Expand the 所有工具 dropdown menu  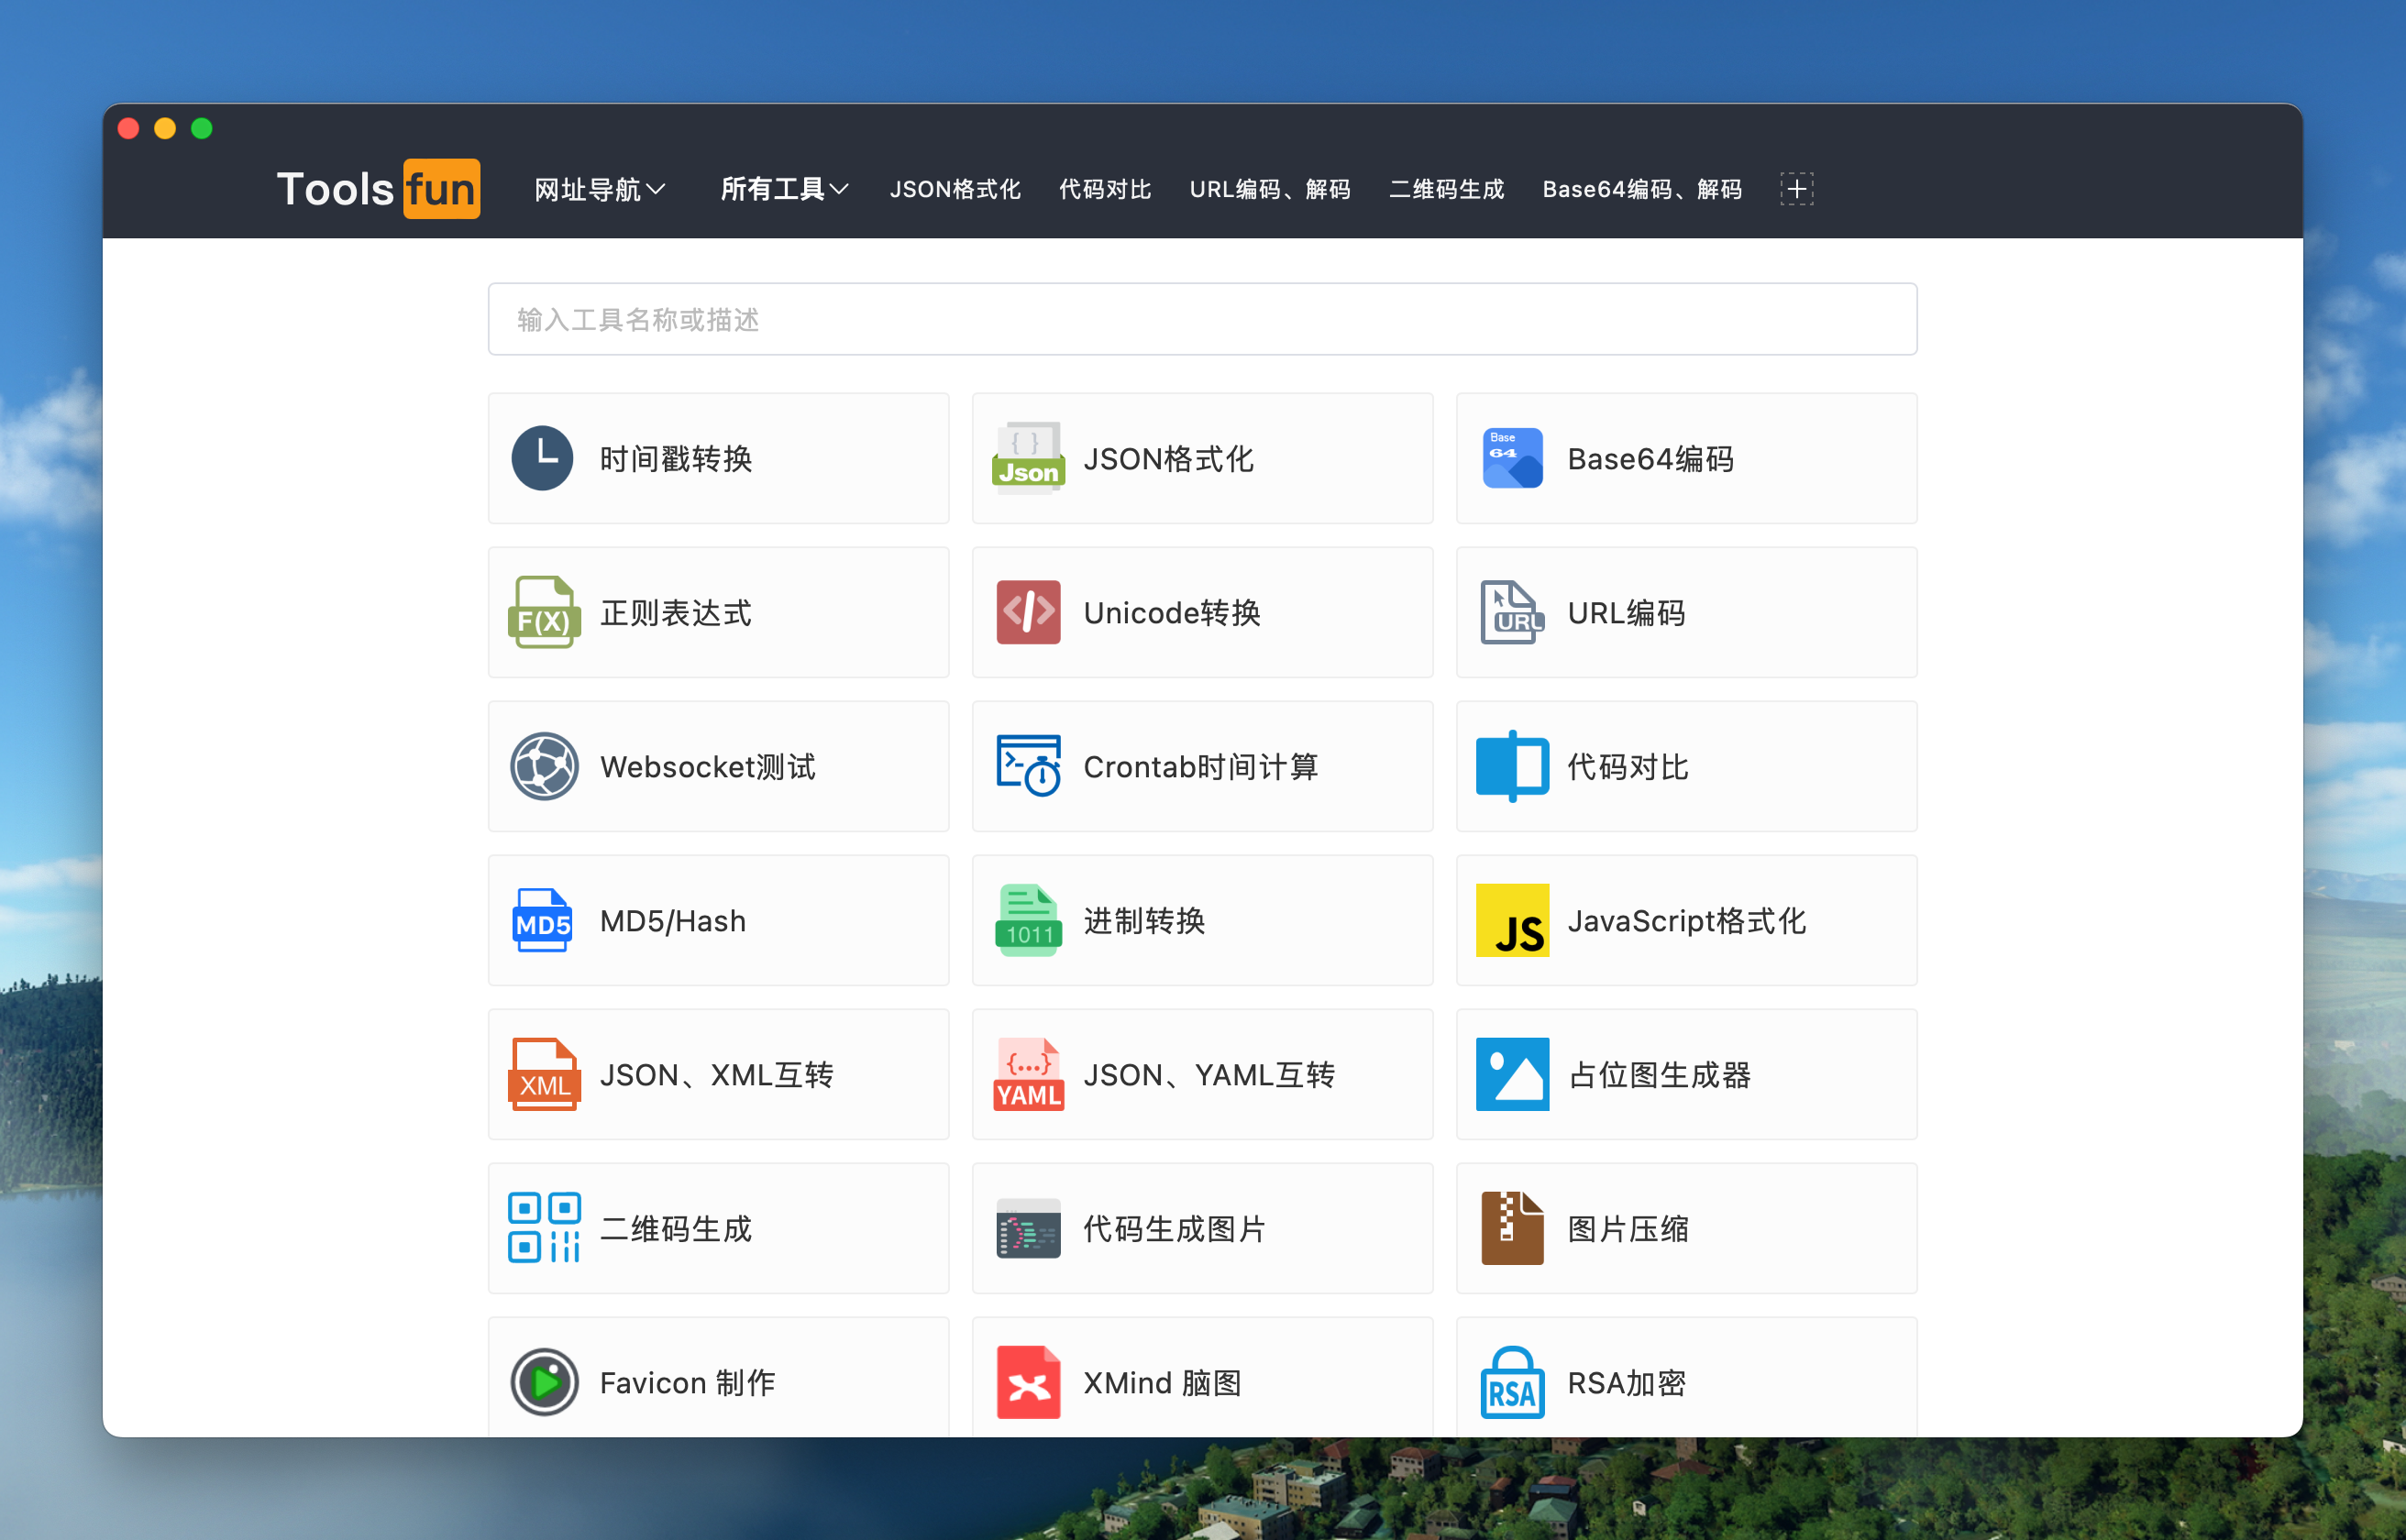784,189
